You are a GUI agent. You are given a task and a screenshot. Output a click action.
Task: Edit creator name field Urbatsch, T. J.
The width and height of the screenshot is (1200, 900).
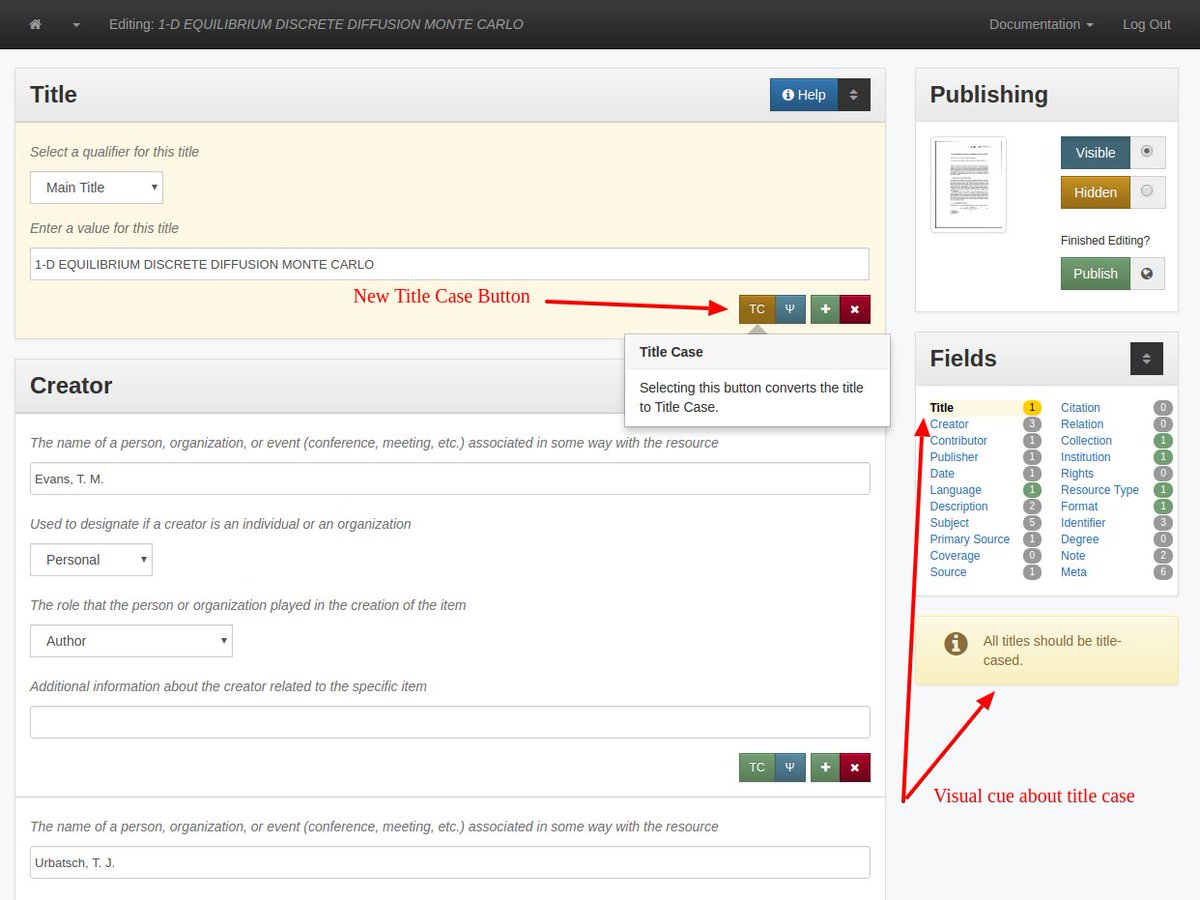pyautogui.click(x=450, y=862)
